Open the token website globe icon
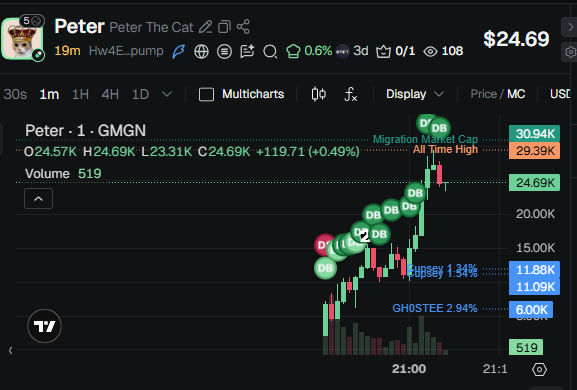This screenshot has width=577, height=390. pyautogui.click(x=201, y=51)
